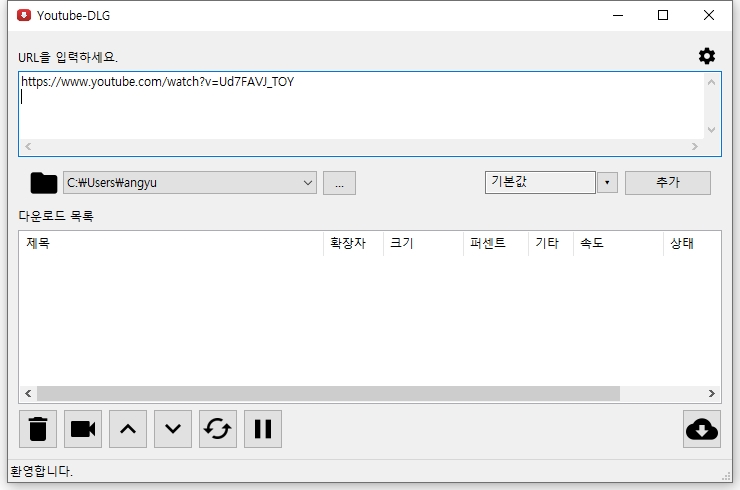The height and width of the screenshot is (490, 740).
Task: Click the download list scroll left arrow
Action: pyautogui.click(x=28, y=393)
